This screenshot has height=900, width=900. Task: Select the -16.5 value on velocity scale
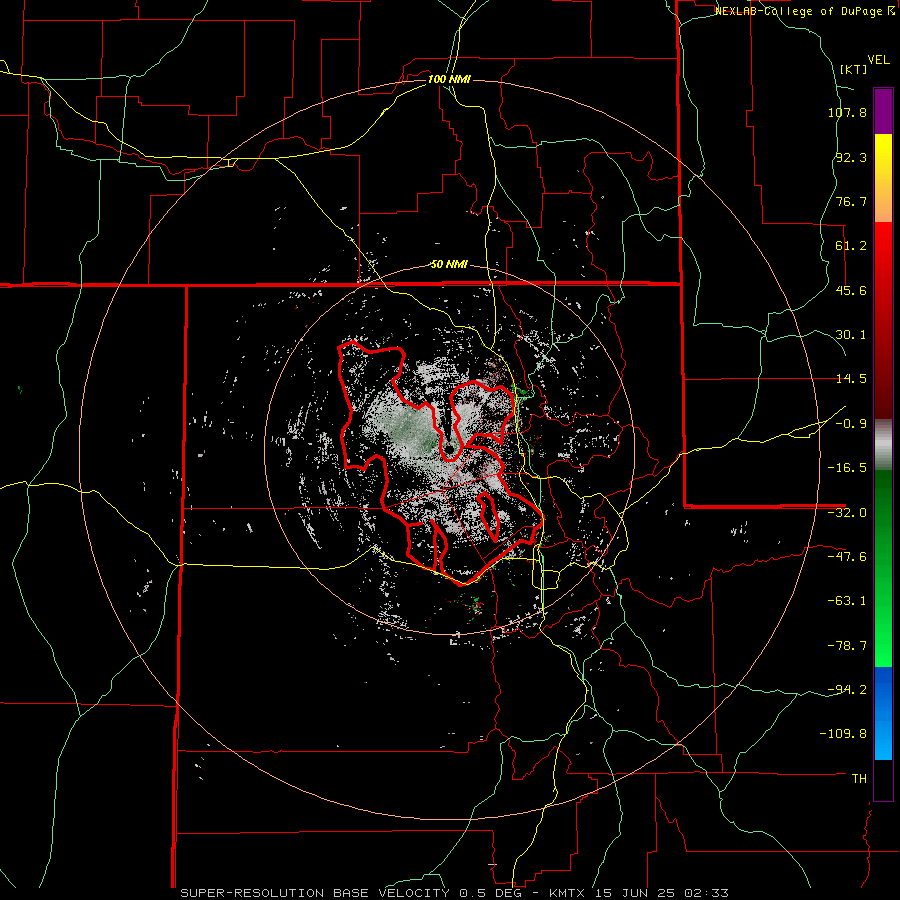pyautogui.click(x=847, y=468)
